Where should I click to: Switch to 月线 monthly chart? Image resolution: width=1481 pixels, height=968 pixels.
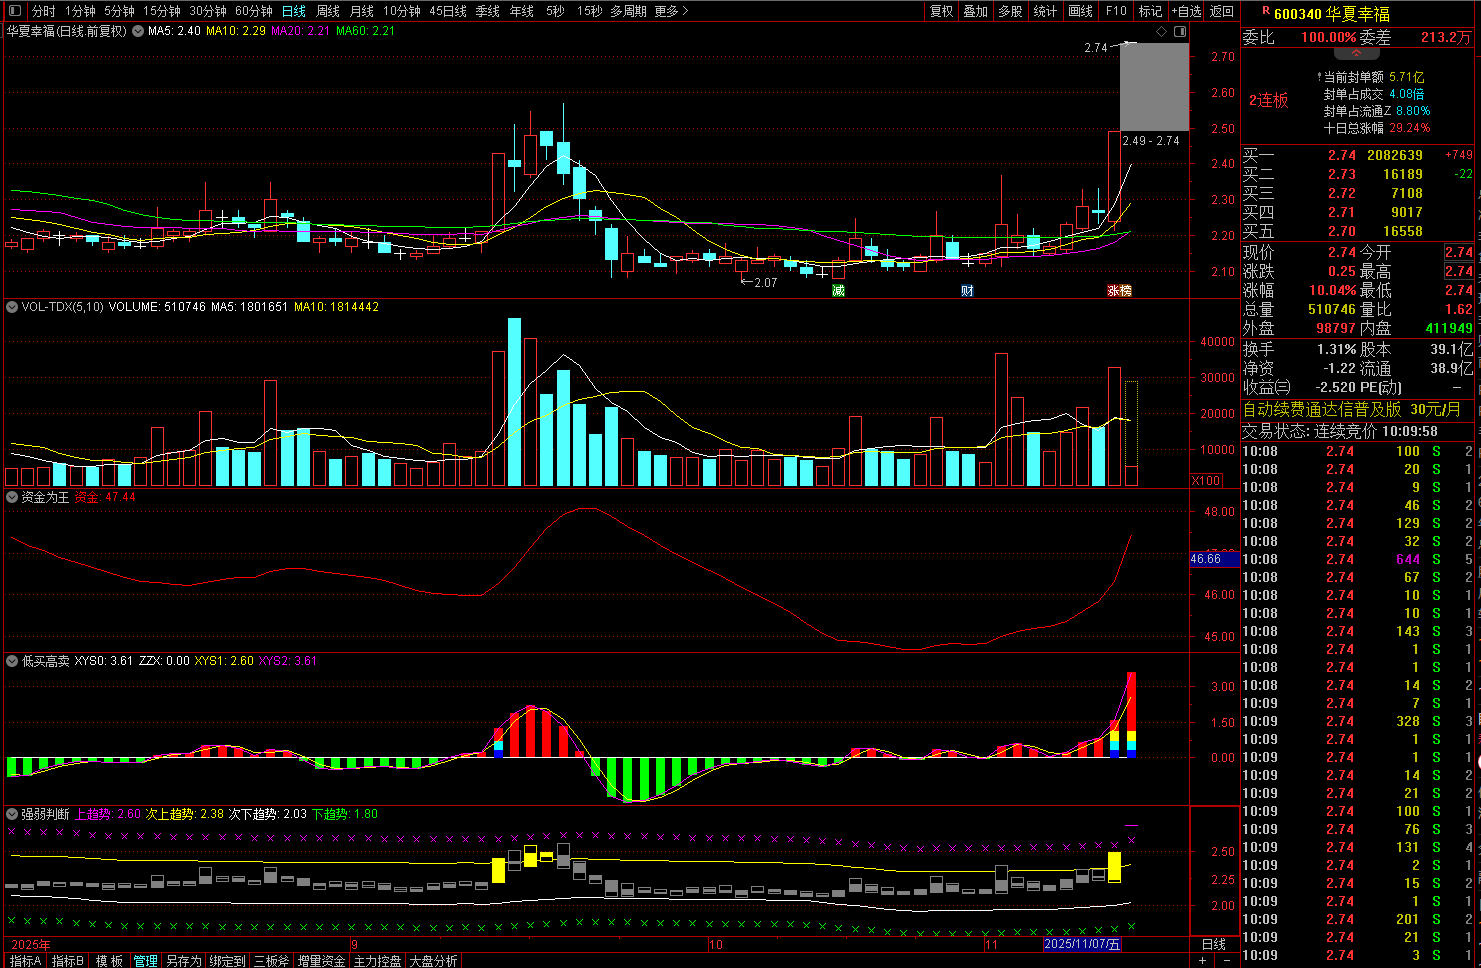click(x=361, y=11)
